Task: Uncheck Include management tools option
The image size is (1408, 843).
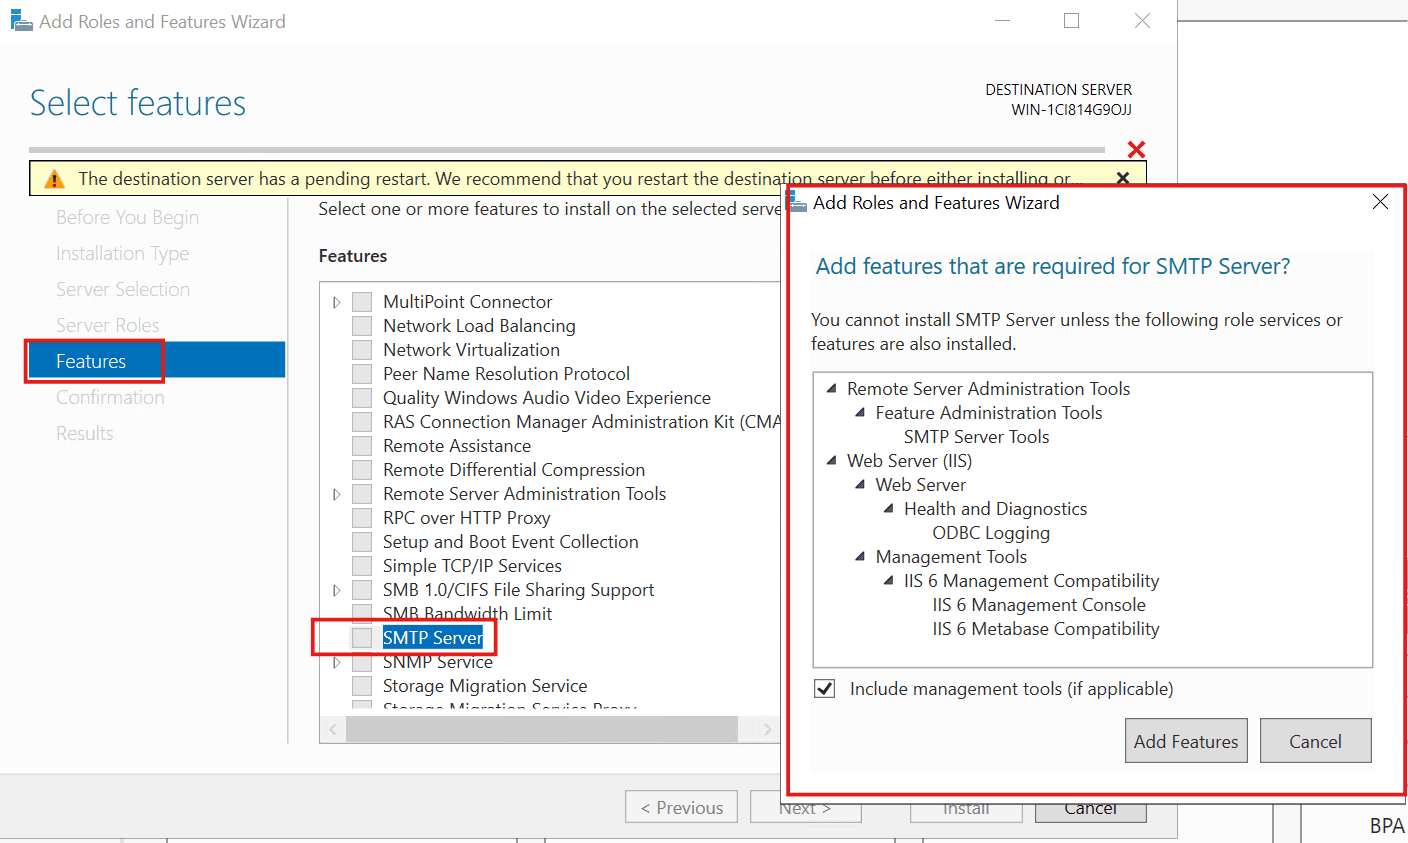Action: 824,688
